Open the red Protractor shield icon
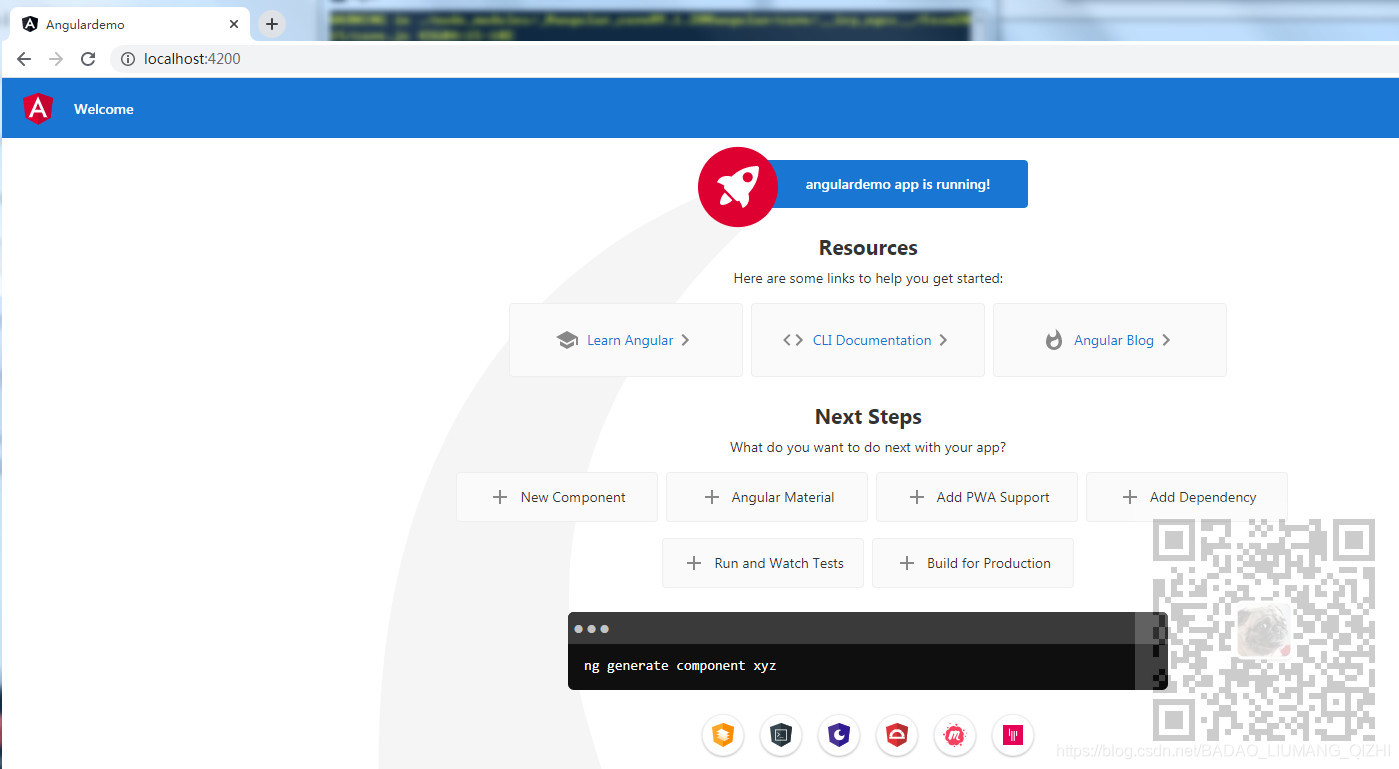1399x769 pixels. coord(897,736)
